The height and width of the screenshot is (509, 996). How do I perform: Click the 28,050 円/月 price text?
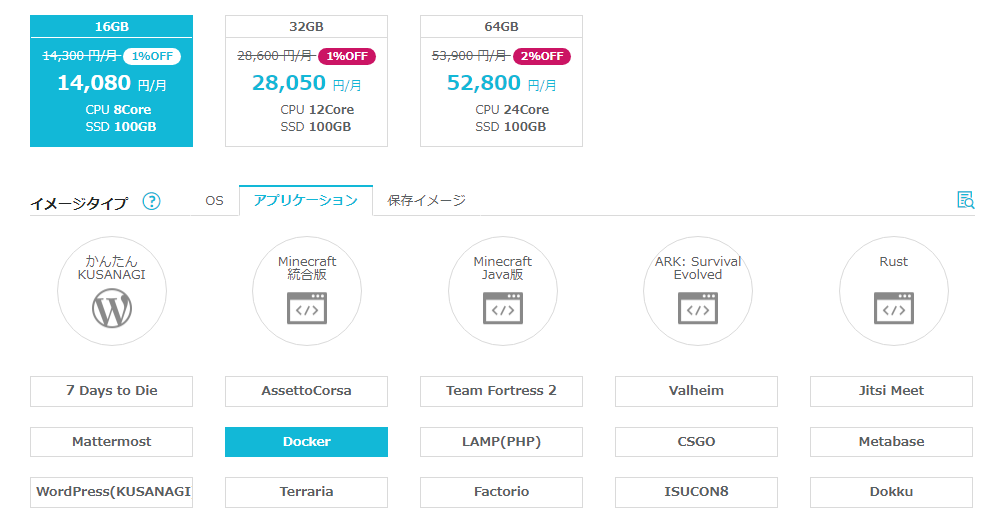click(x=307, y=83)
